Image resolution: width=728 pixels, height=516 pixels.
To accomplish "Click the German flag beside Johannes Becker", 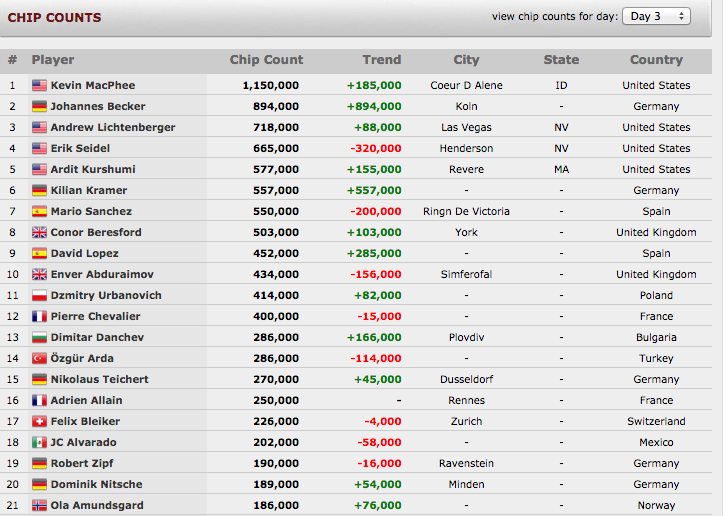I will click(x=39, y=106).
